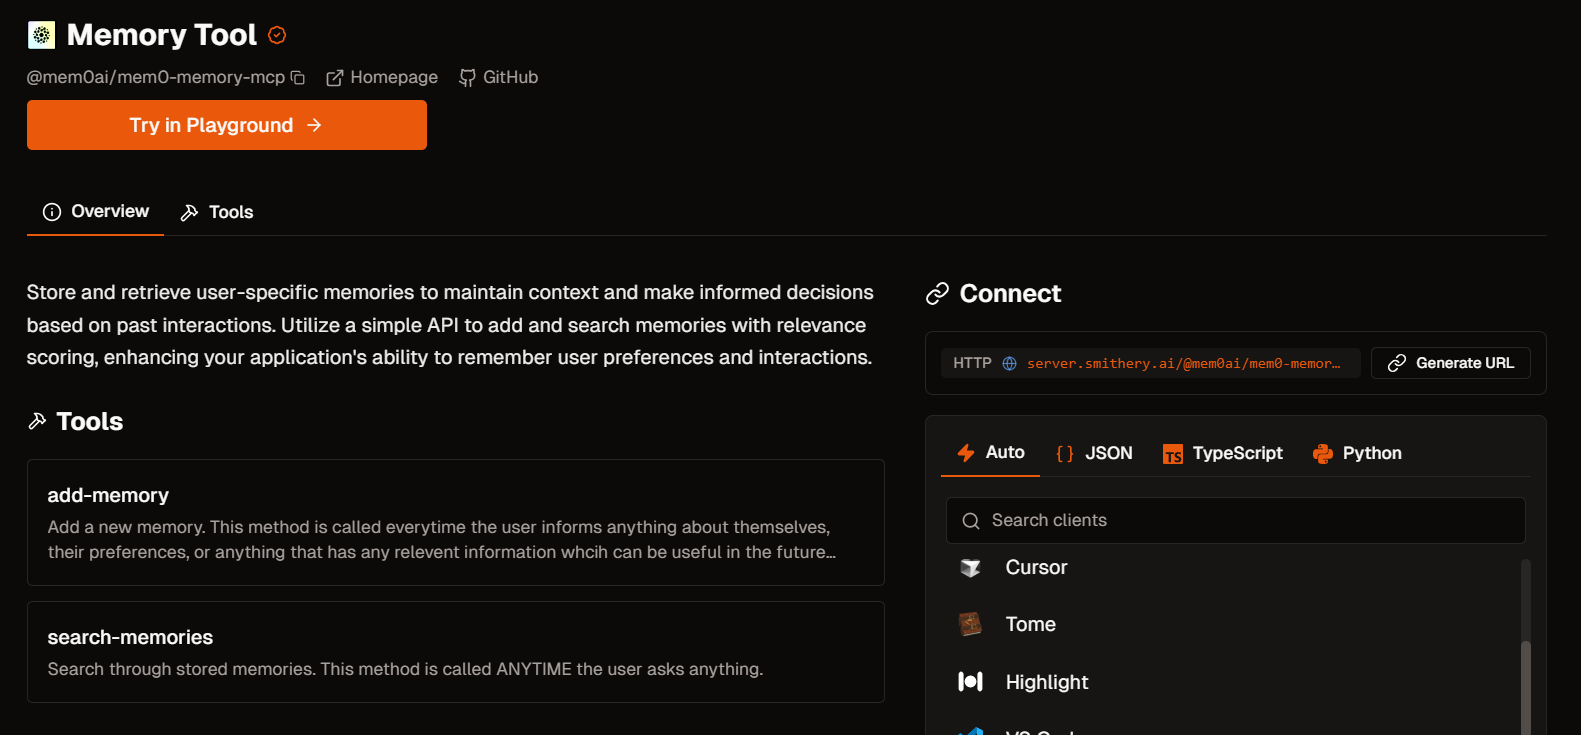Open the Homepage link
This screenshot has height=735, width=1581.
click(x=382, y=77)
